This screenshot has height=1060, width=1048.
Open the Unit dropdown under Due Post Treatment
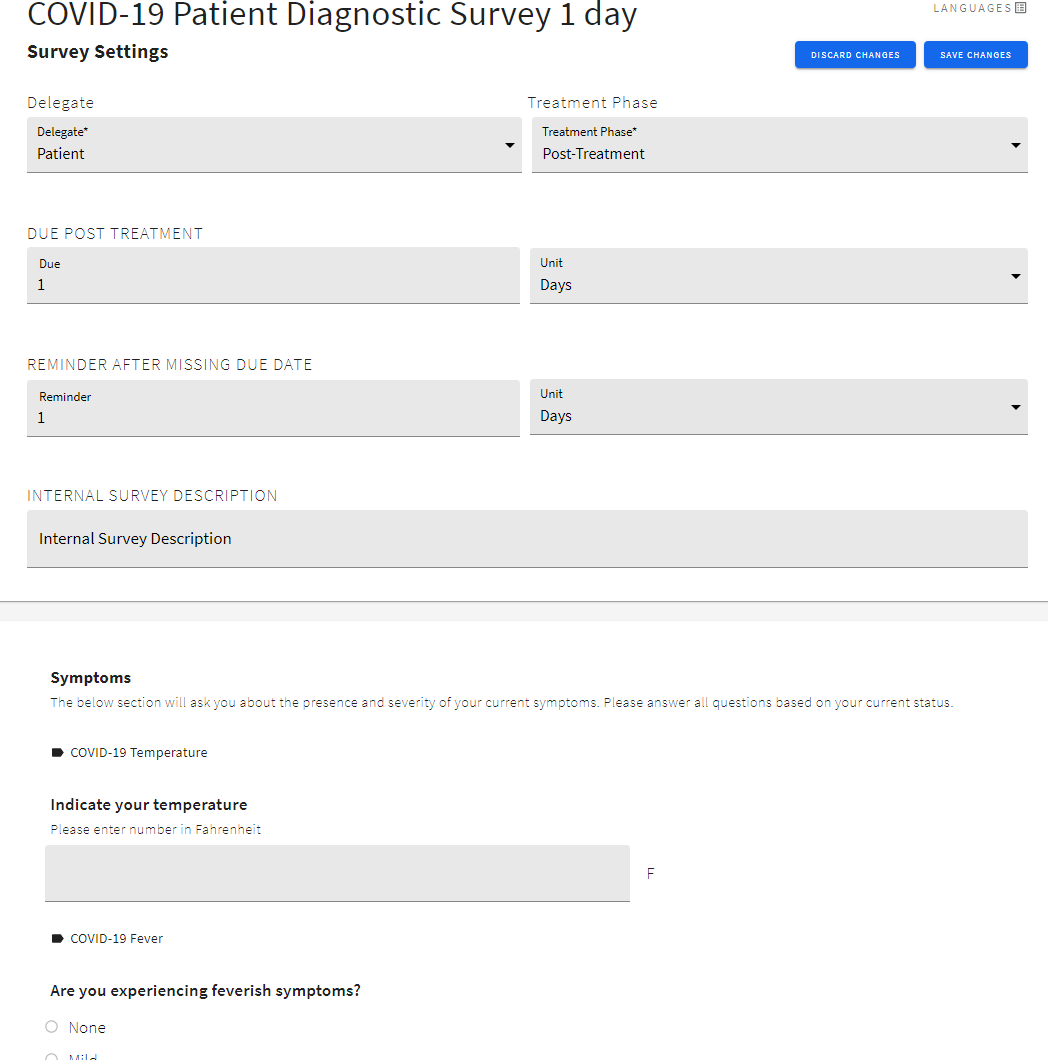click(778, 276)
